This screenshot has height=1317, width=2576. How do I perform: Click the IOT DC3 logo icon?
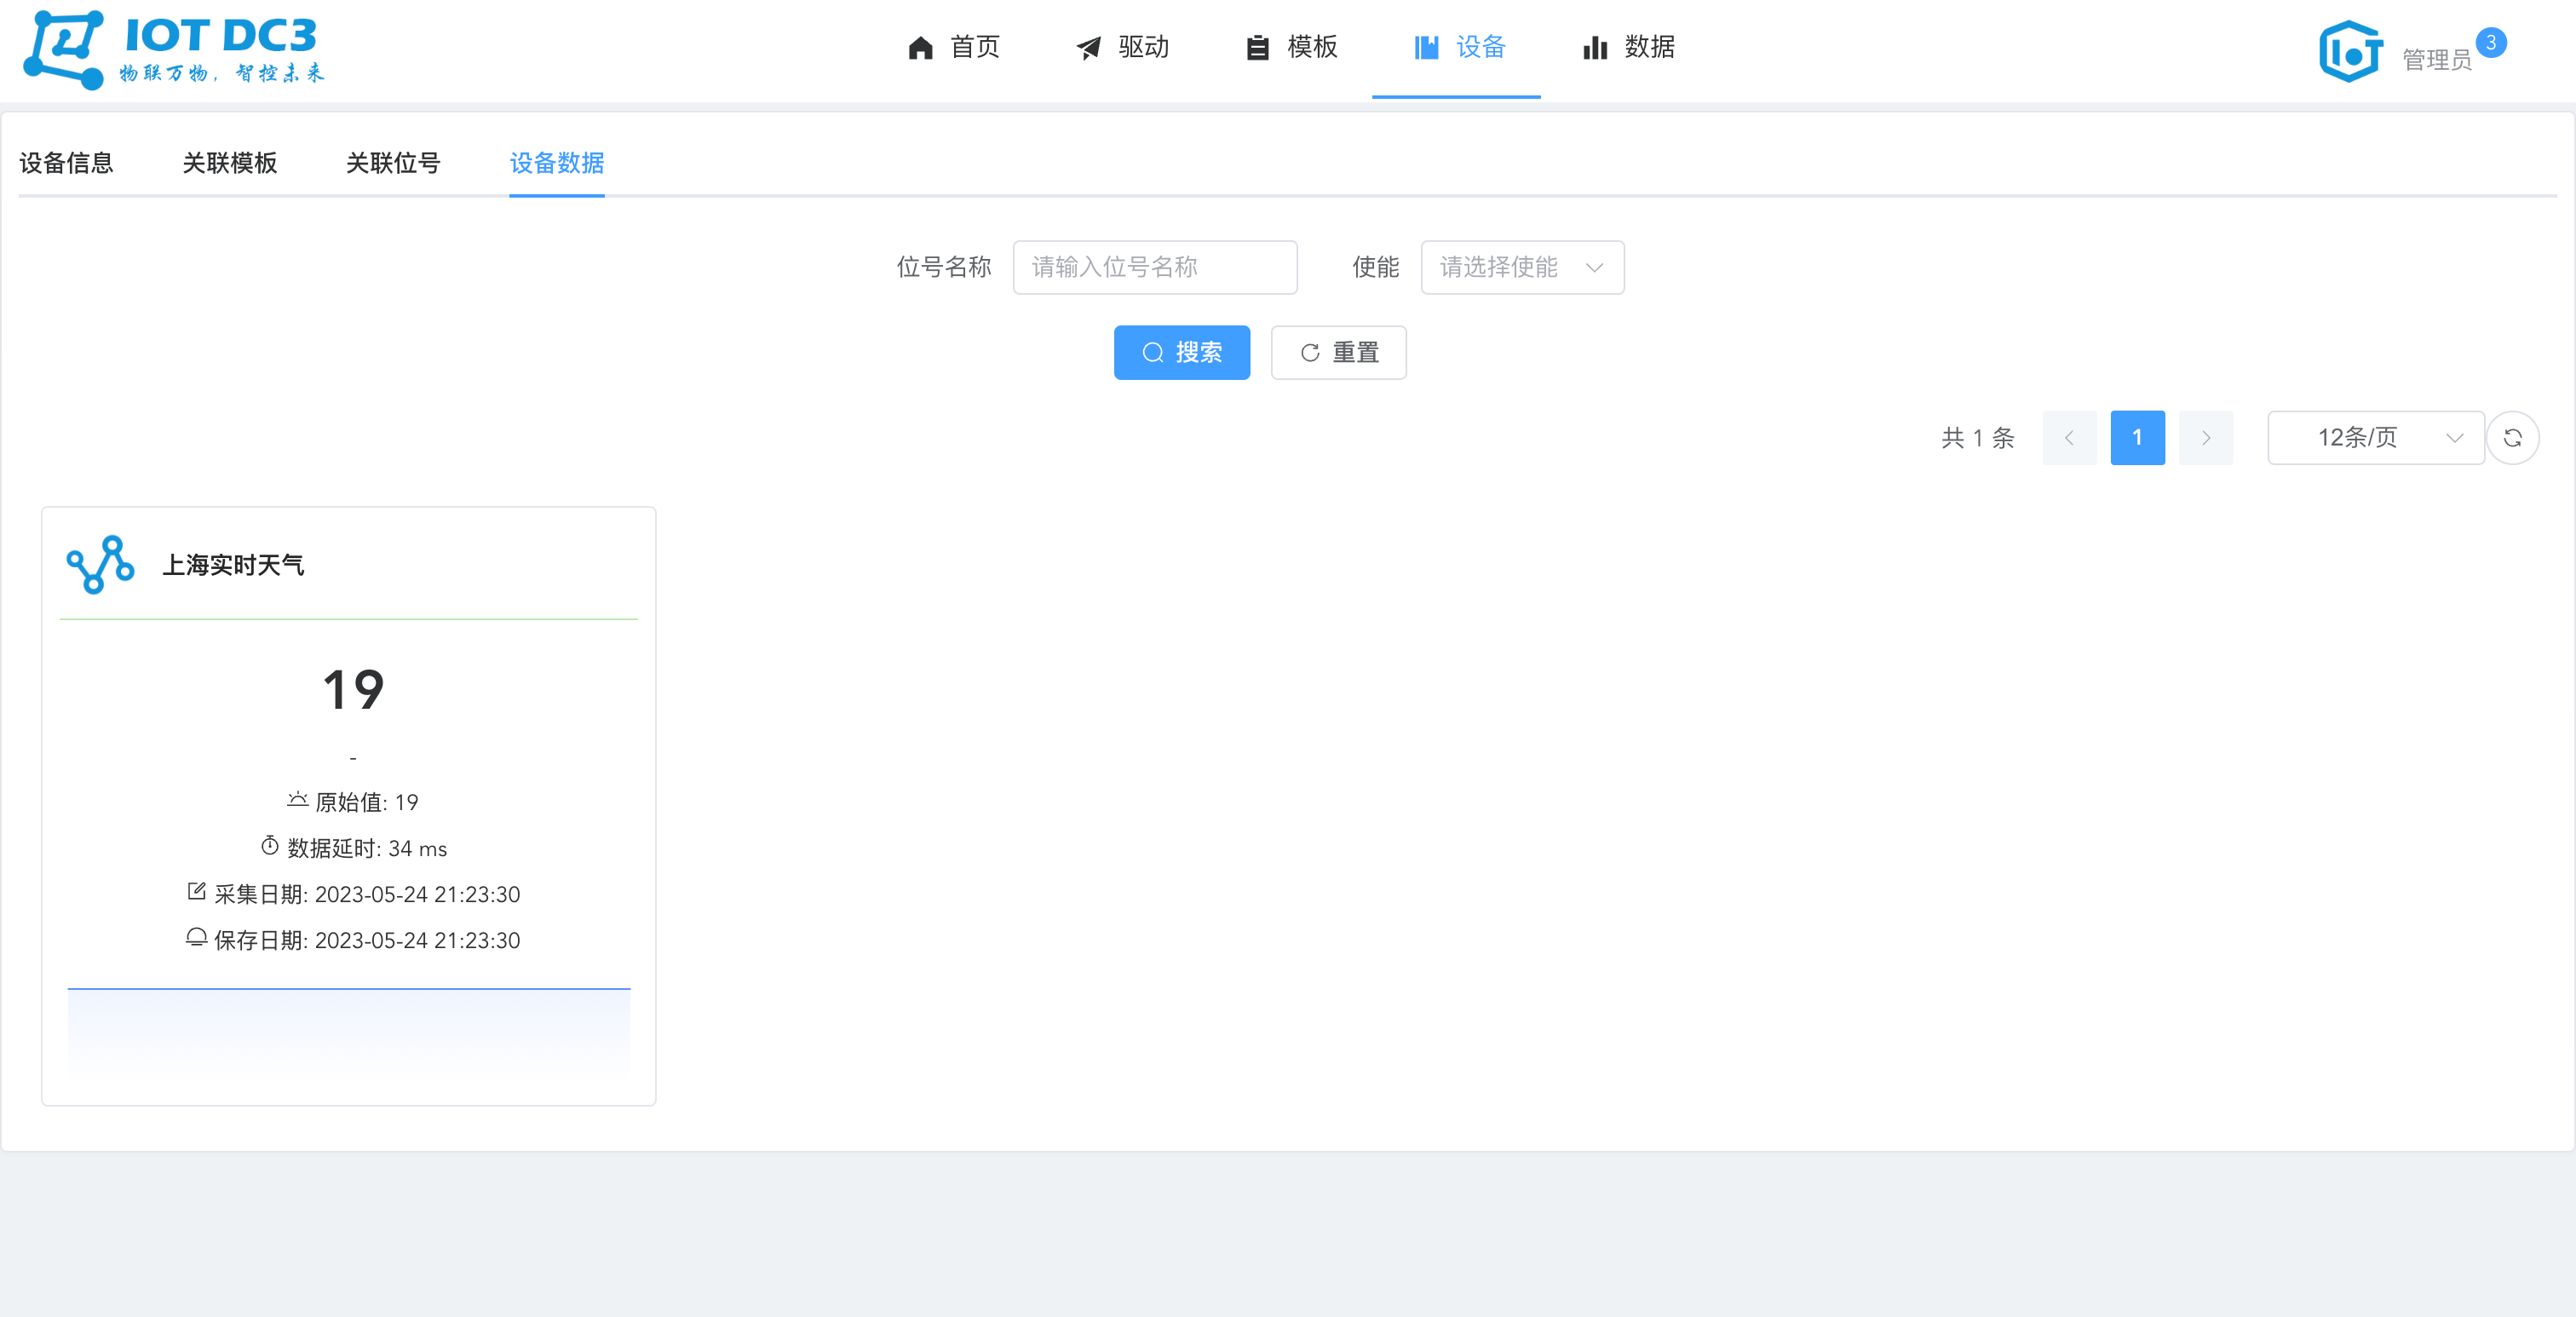[64, 49]
